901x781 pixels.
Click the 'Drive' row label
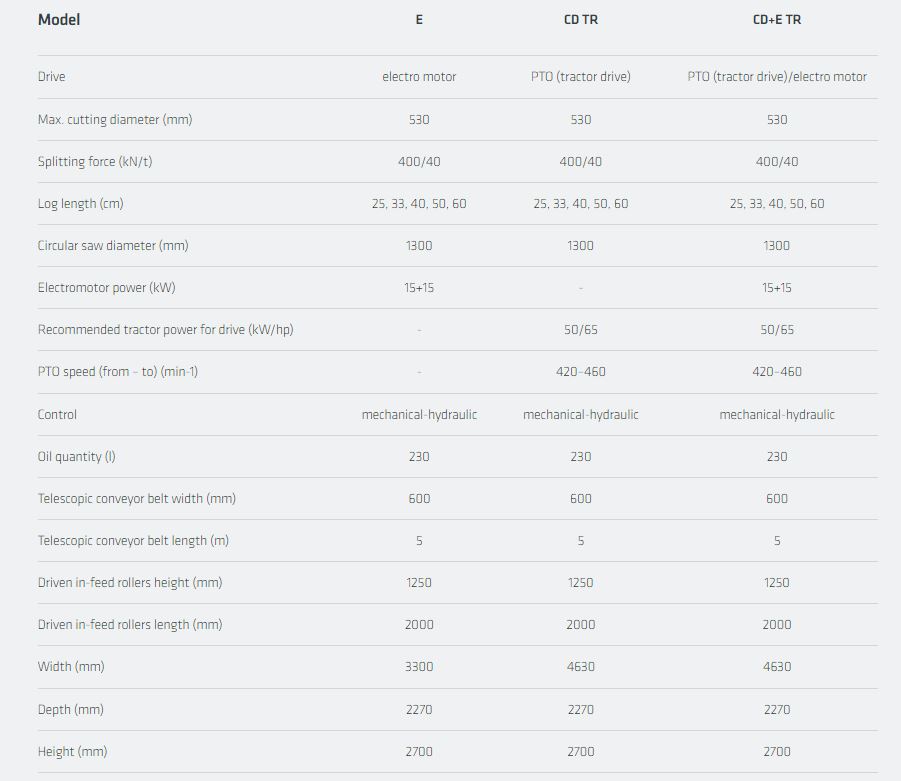click(52, 77)
